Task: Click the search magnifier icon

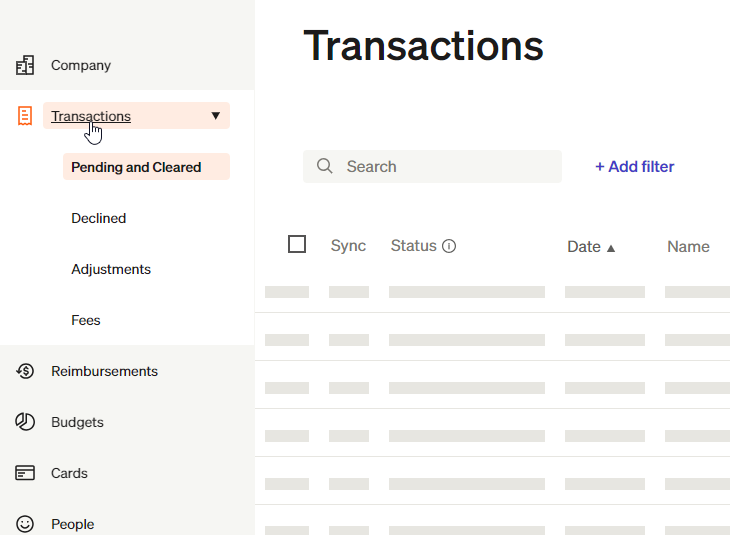Action: [325, 166]
